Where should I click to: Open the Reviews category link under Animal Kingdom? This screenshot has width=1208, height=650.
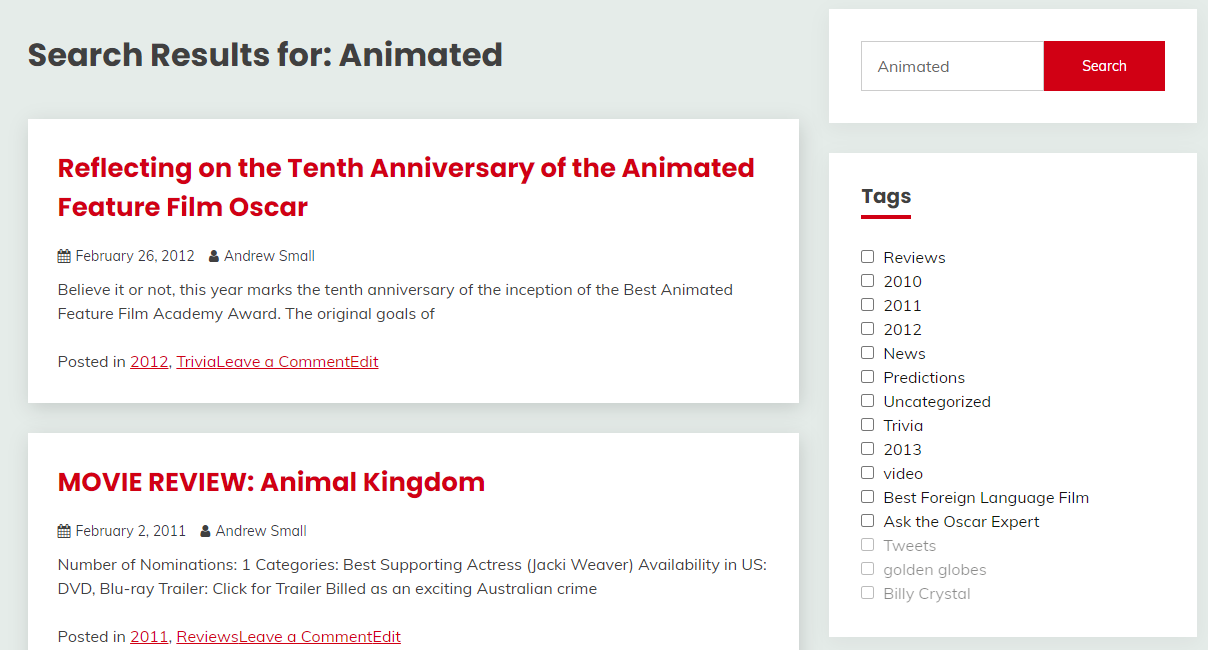pyautogui.click(x=207, y=637)
